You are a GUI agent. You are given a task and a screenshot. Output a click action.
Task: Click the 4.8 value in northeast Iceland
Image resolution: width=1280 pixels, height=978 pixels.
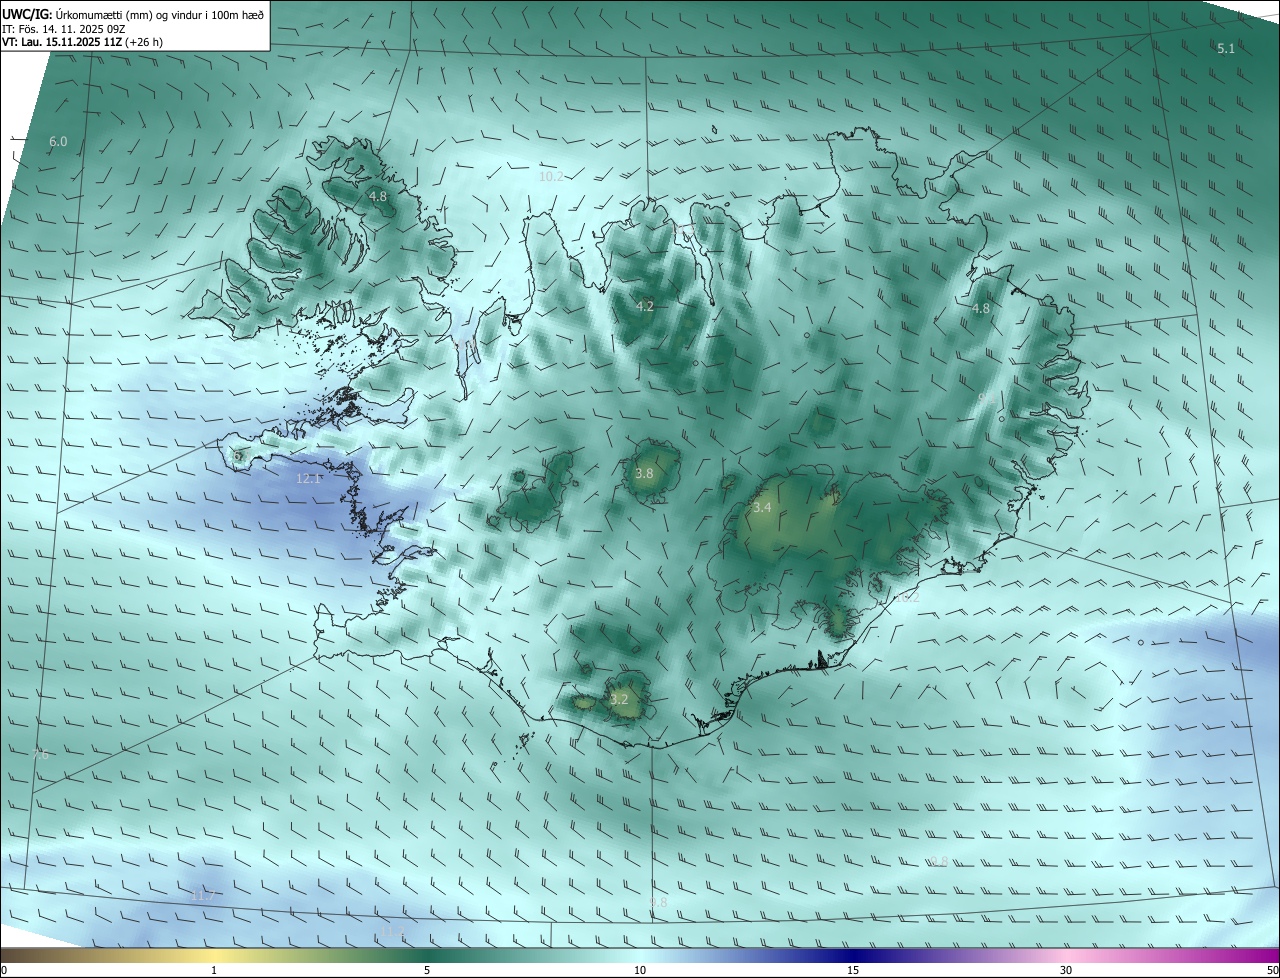[981, 309]
